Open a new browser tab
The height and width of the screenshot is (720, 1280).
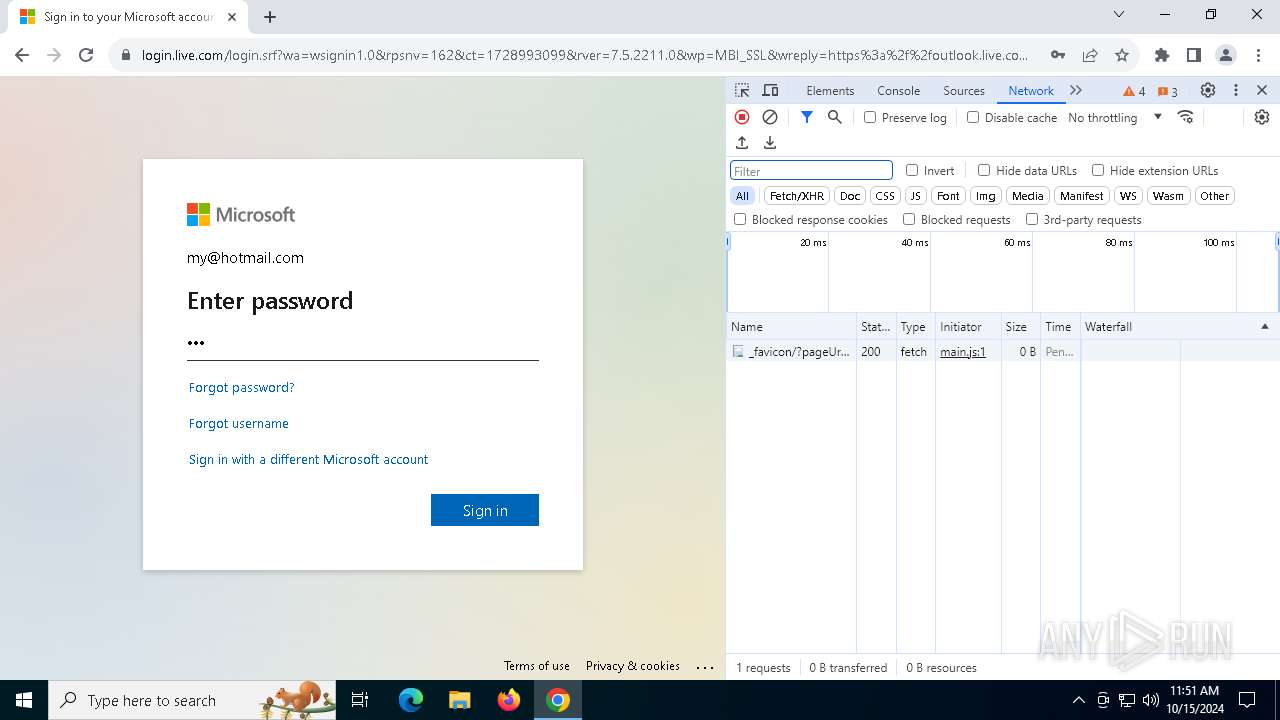(x=270, y=16)
